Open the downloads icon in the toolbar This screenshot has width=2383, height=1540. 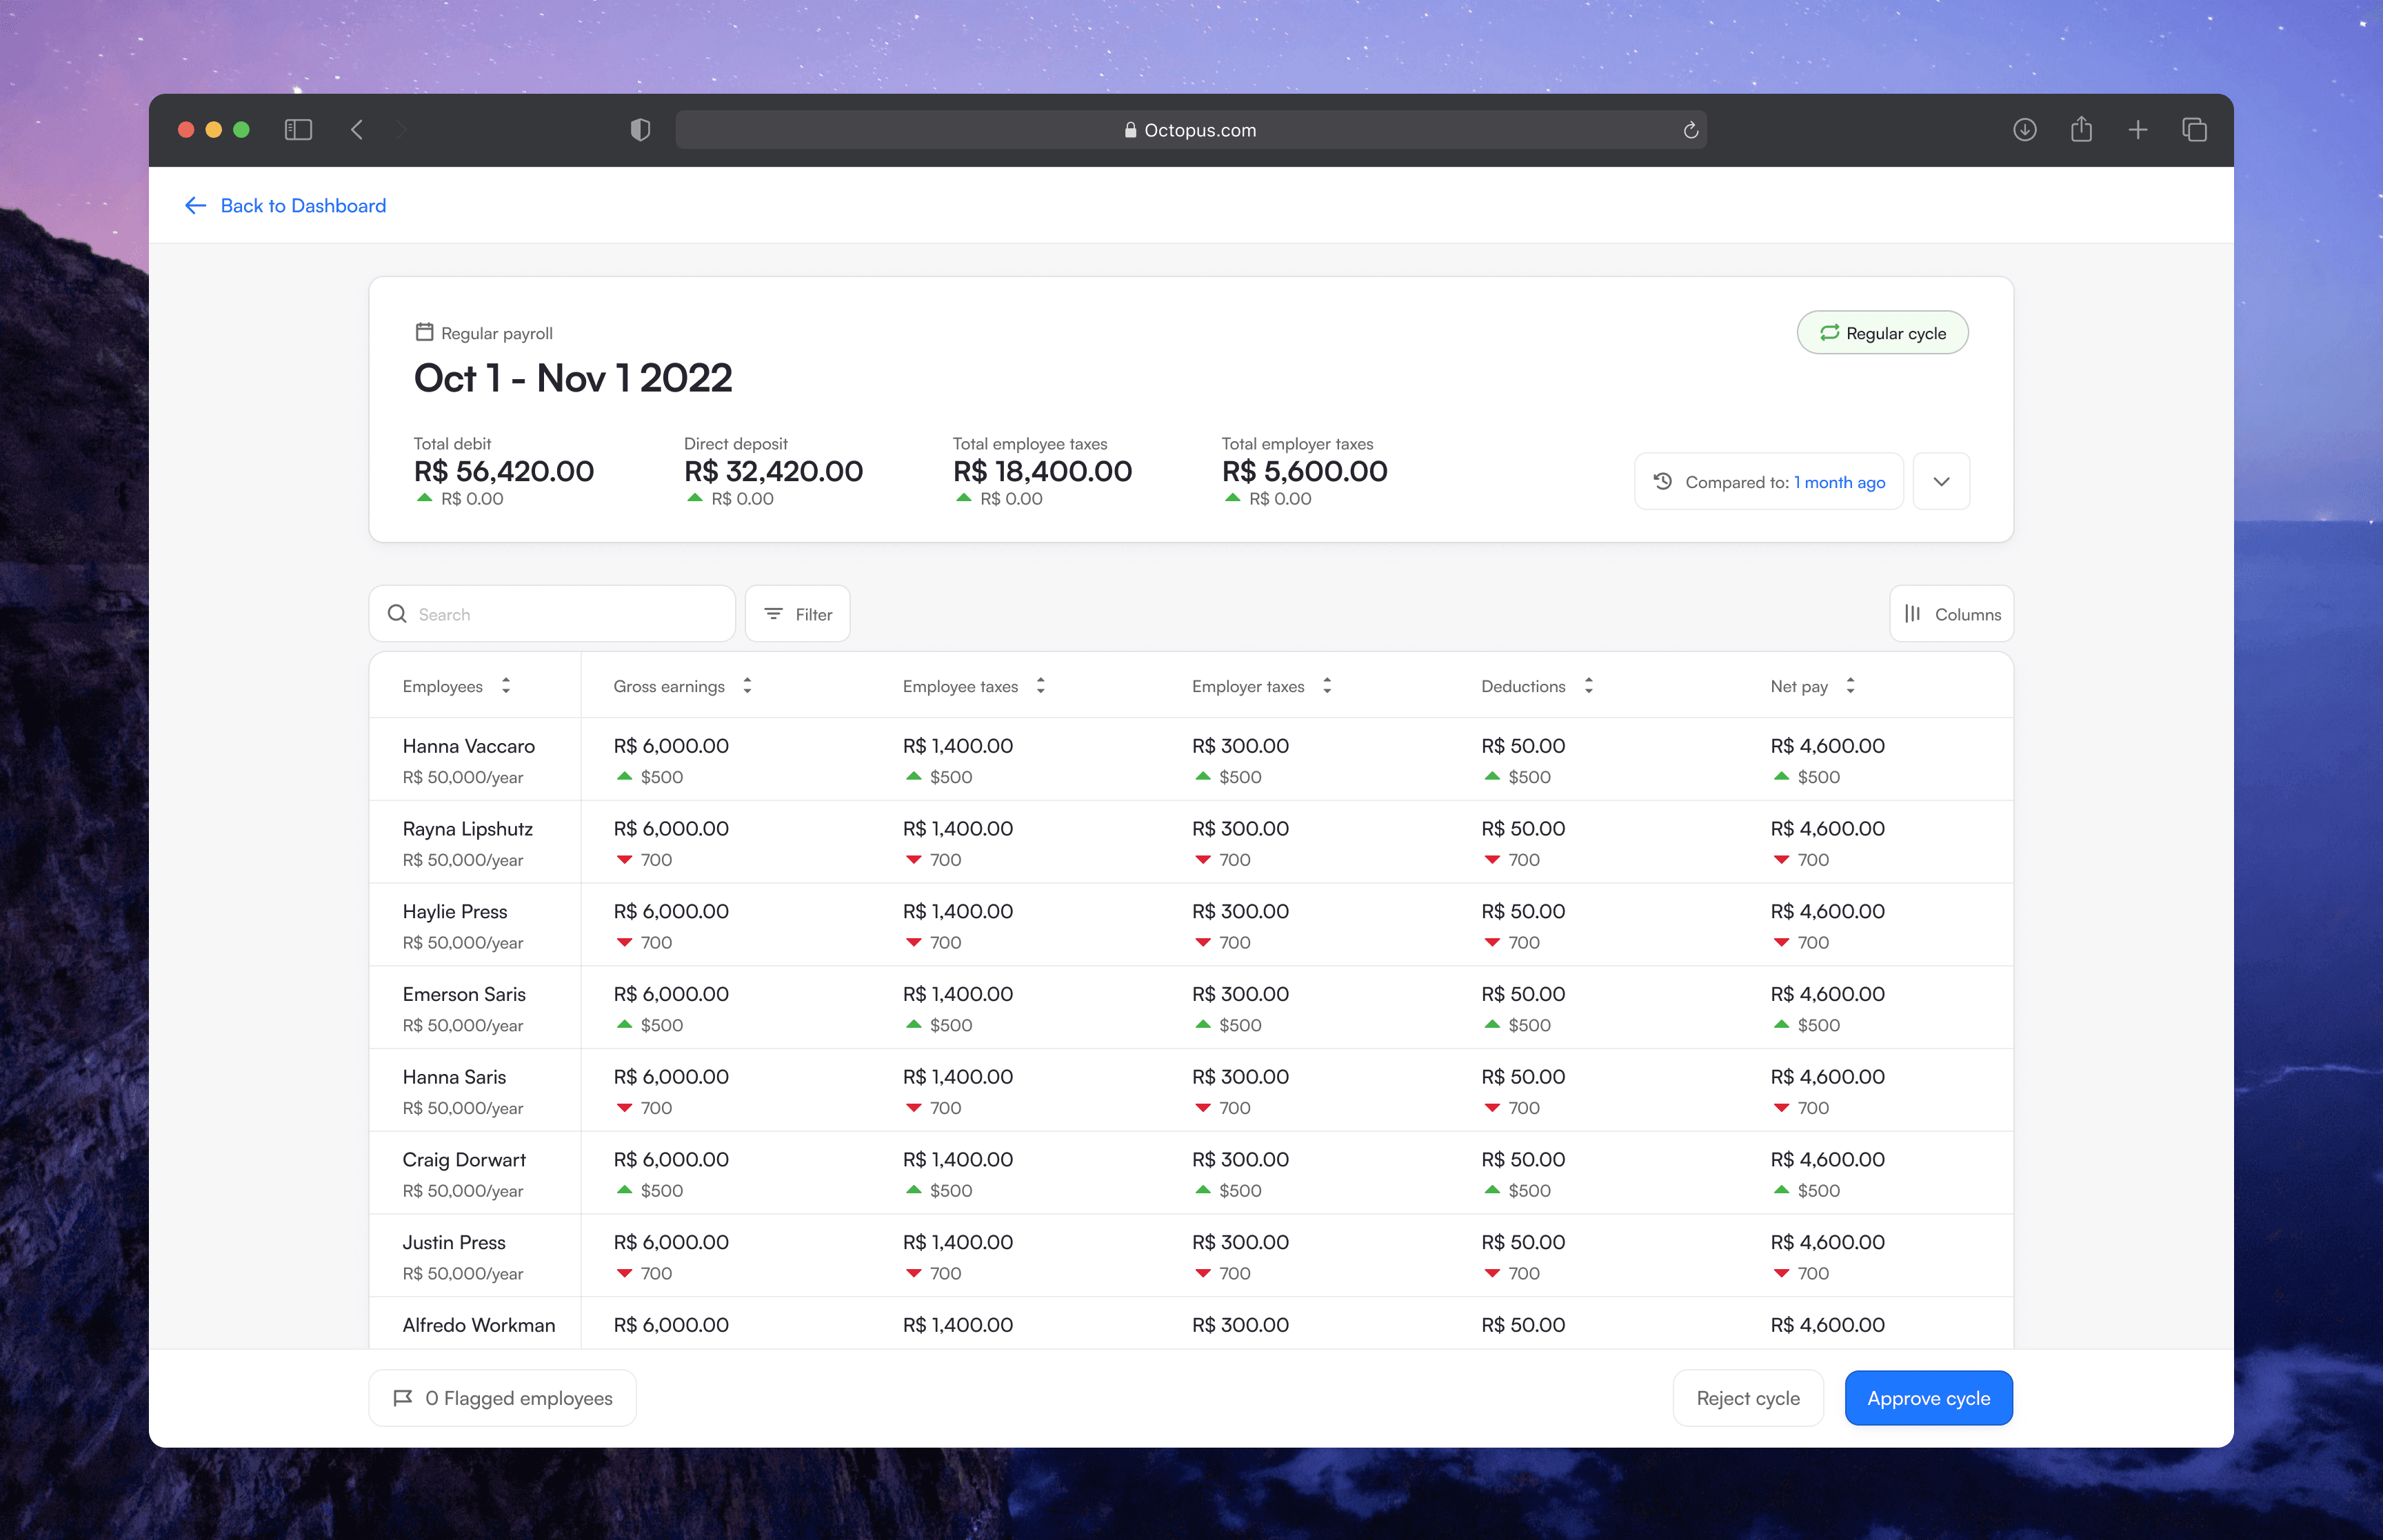click(2024, 130)
